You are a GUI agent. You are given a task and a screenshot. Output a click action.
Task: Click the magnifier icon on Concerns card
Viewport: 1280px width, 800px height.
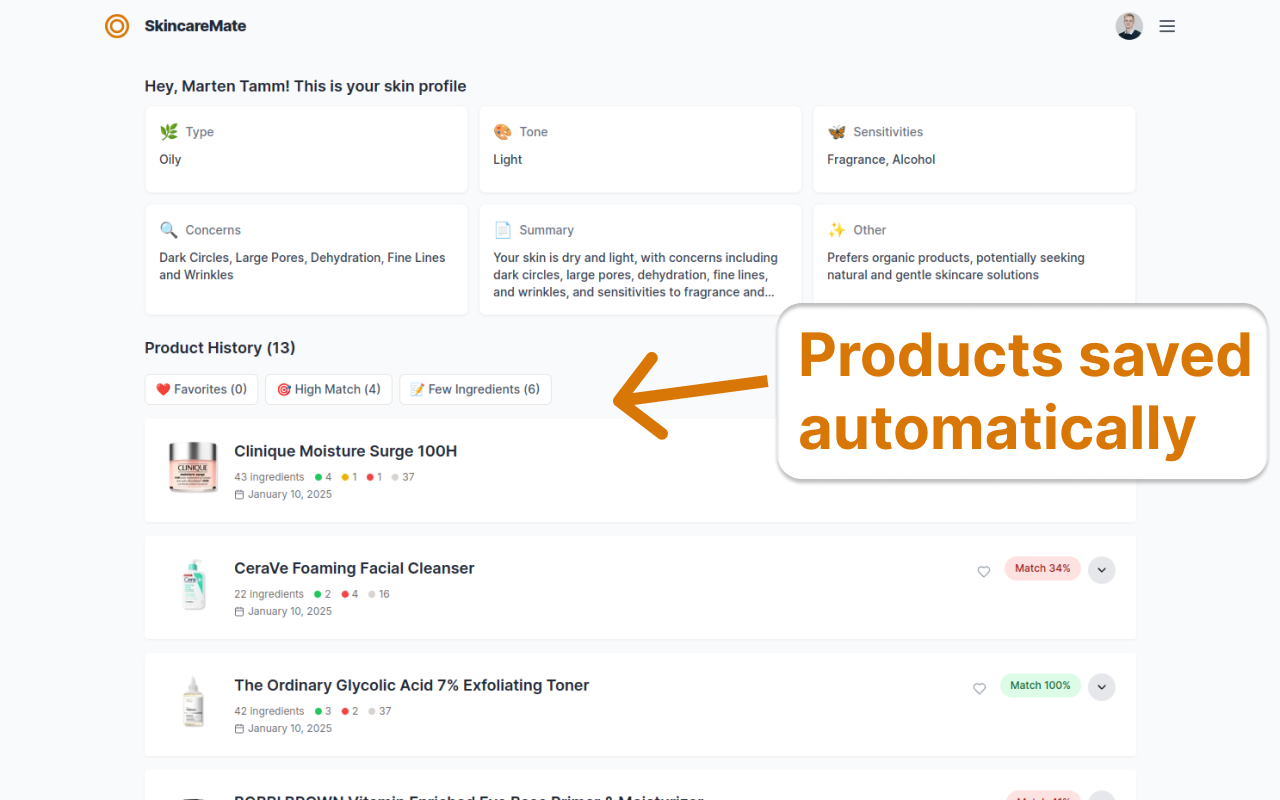(x=169, y=230)
